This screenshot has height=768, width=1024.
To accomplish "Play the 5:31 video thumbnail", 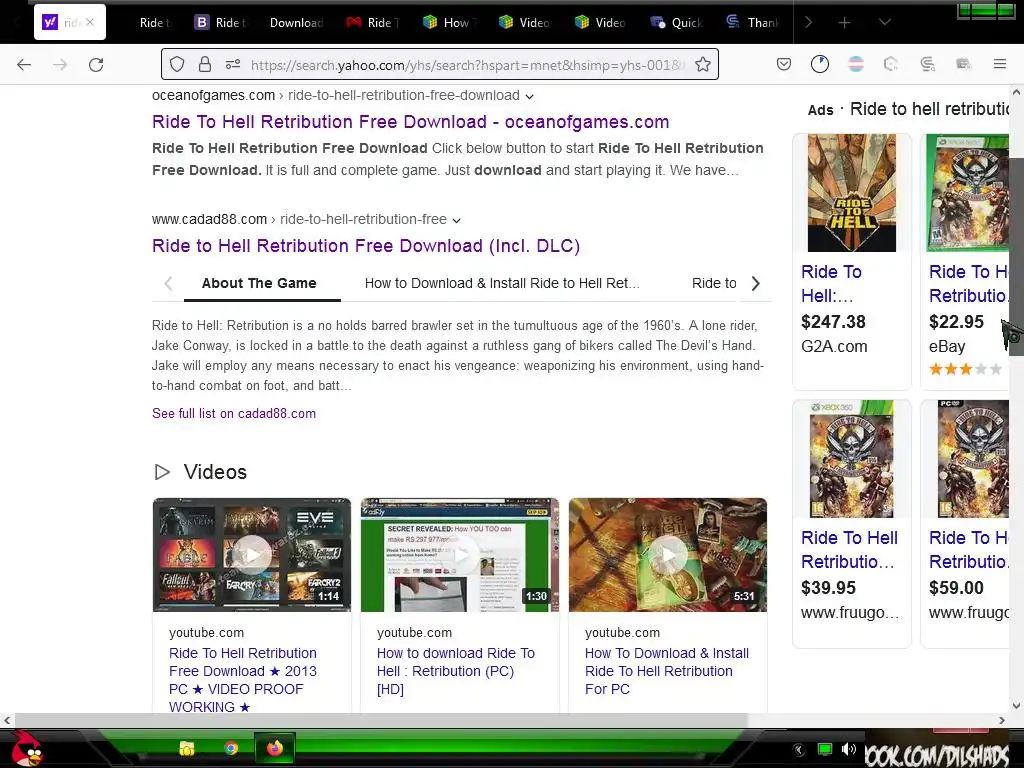I will 667,555.
